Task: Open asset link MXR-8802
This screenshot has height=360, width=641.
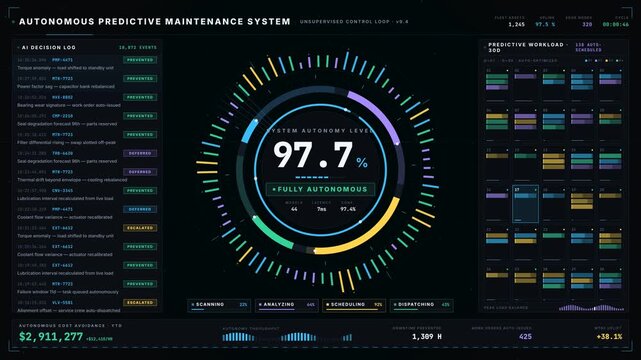Action: click(63, 97)
